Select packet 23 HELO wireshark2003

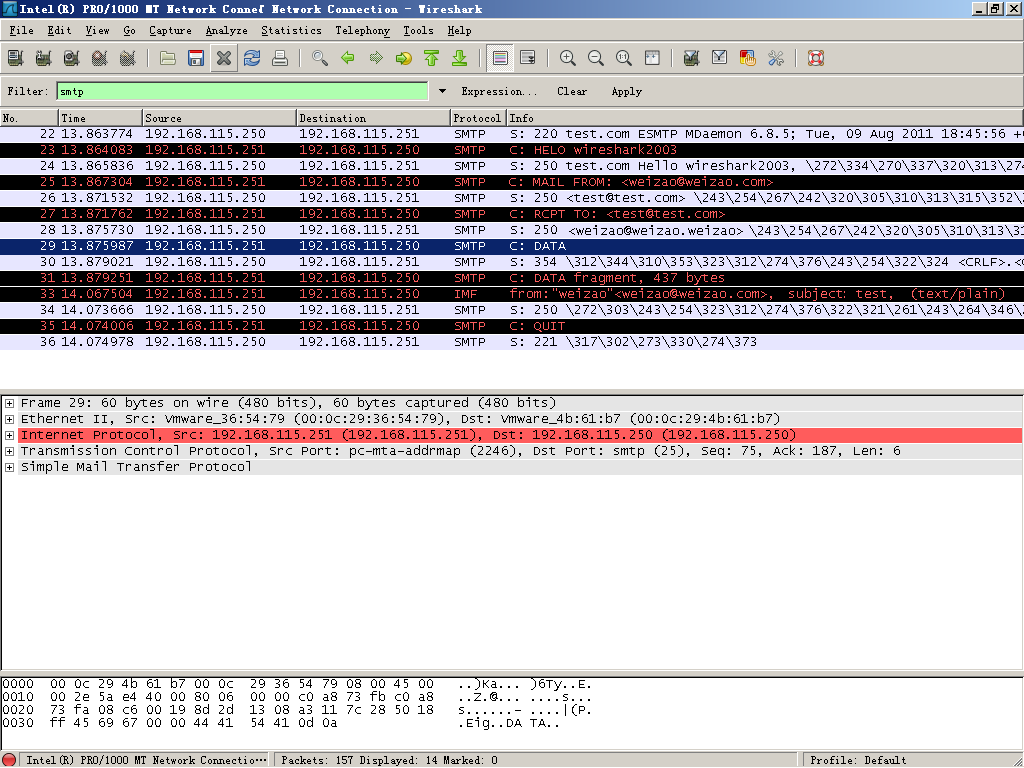click(512, 150)
